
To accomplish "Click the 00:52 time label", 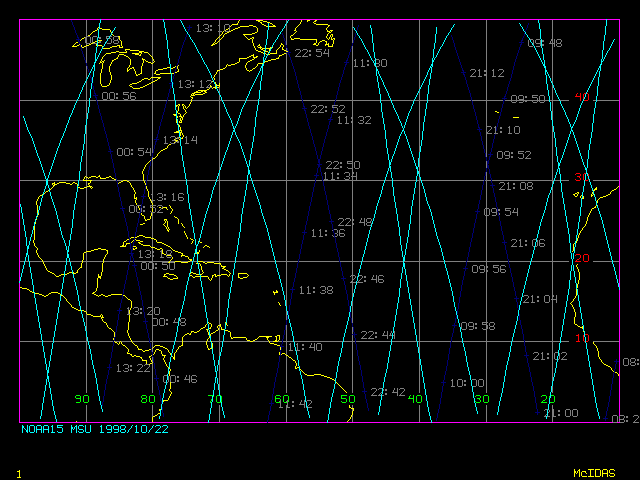I will 146,209.
